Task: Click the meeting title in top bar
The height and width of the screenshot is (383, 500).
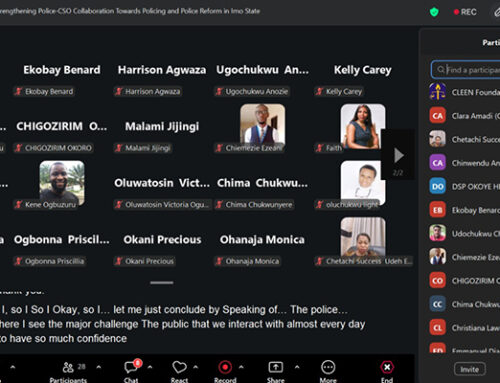Action: [x=130, y=11]
